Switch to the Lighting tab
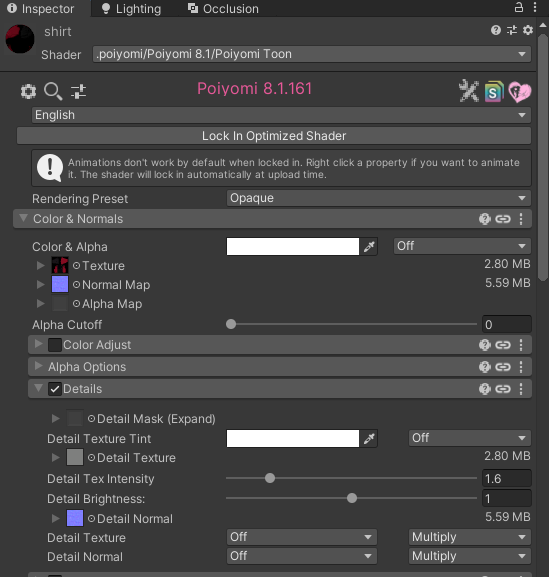Screen dimensions: 549x577 click(131, 8)
